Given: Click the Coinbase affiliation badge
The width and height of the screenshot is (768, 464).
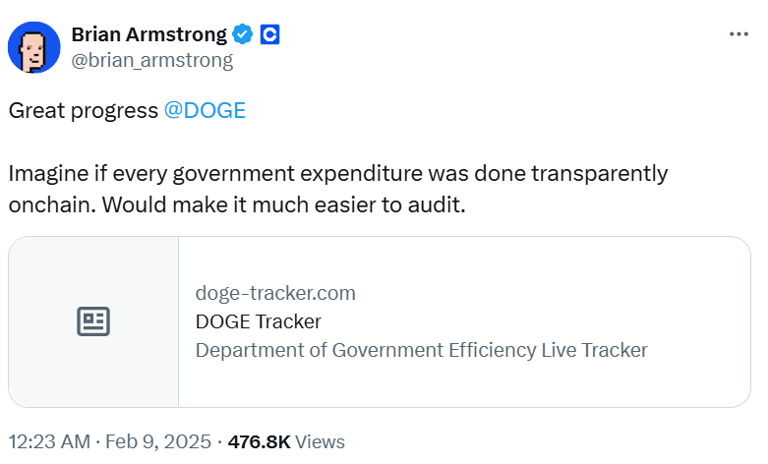Looking at the screenshot, I should [x=269, y=34].
